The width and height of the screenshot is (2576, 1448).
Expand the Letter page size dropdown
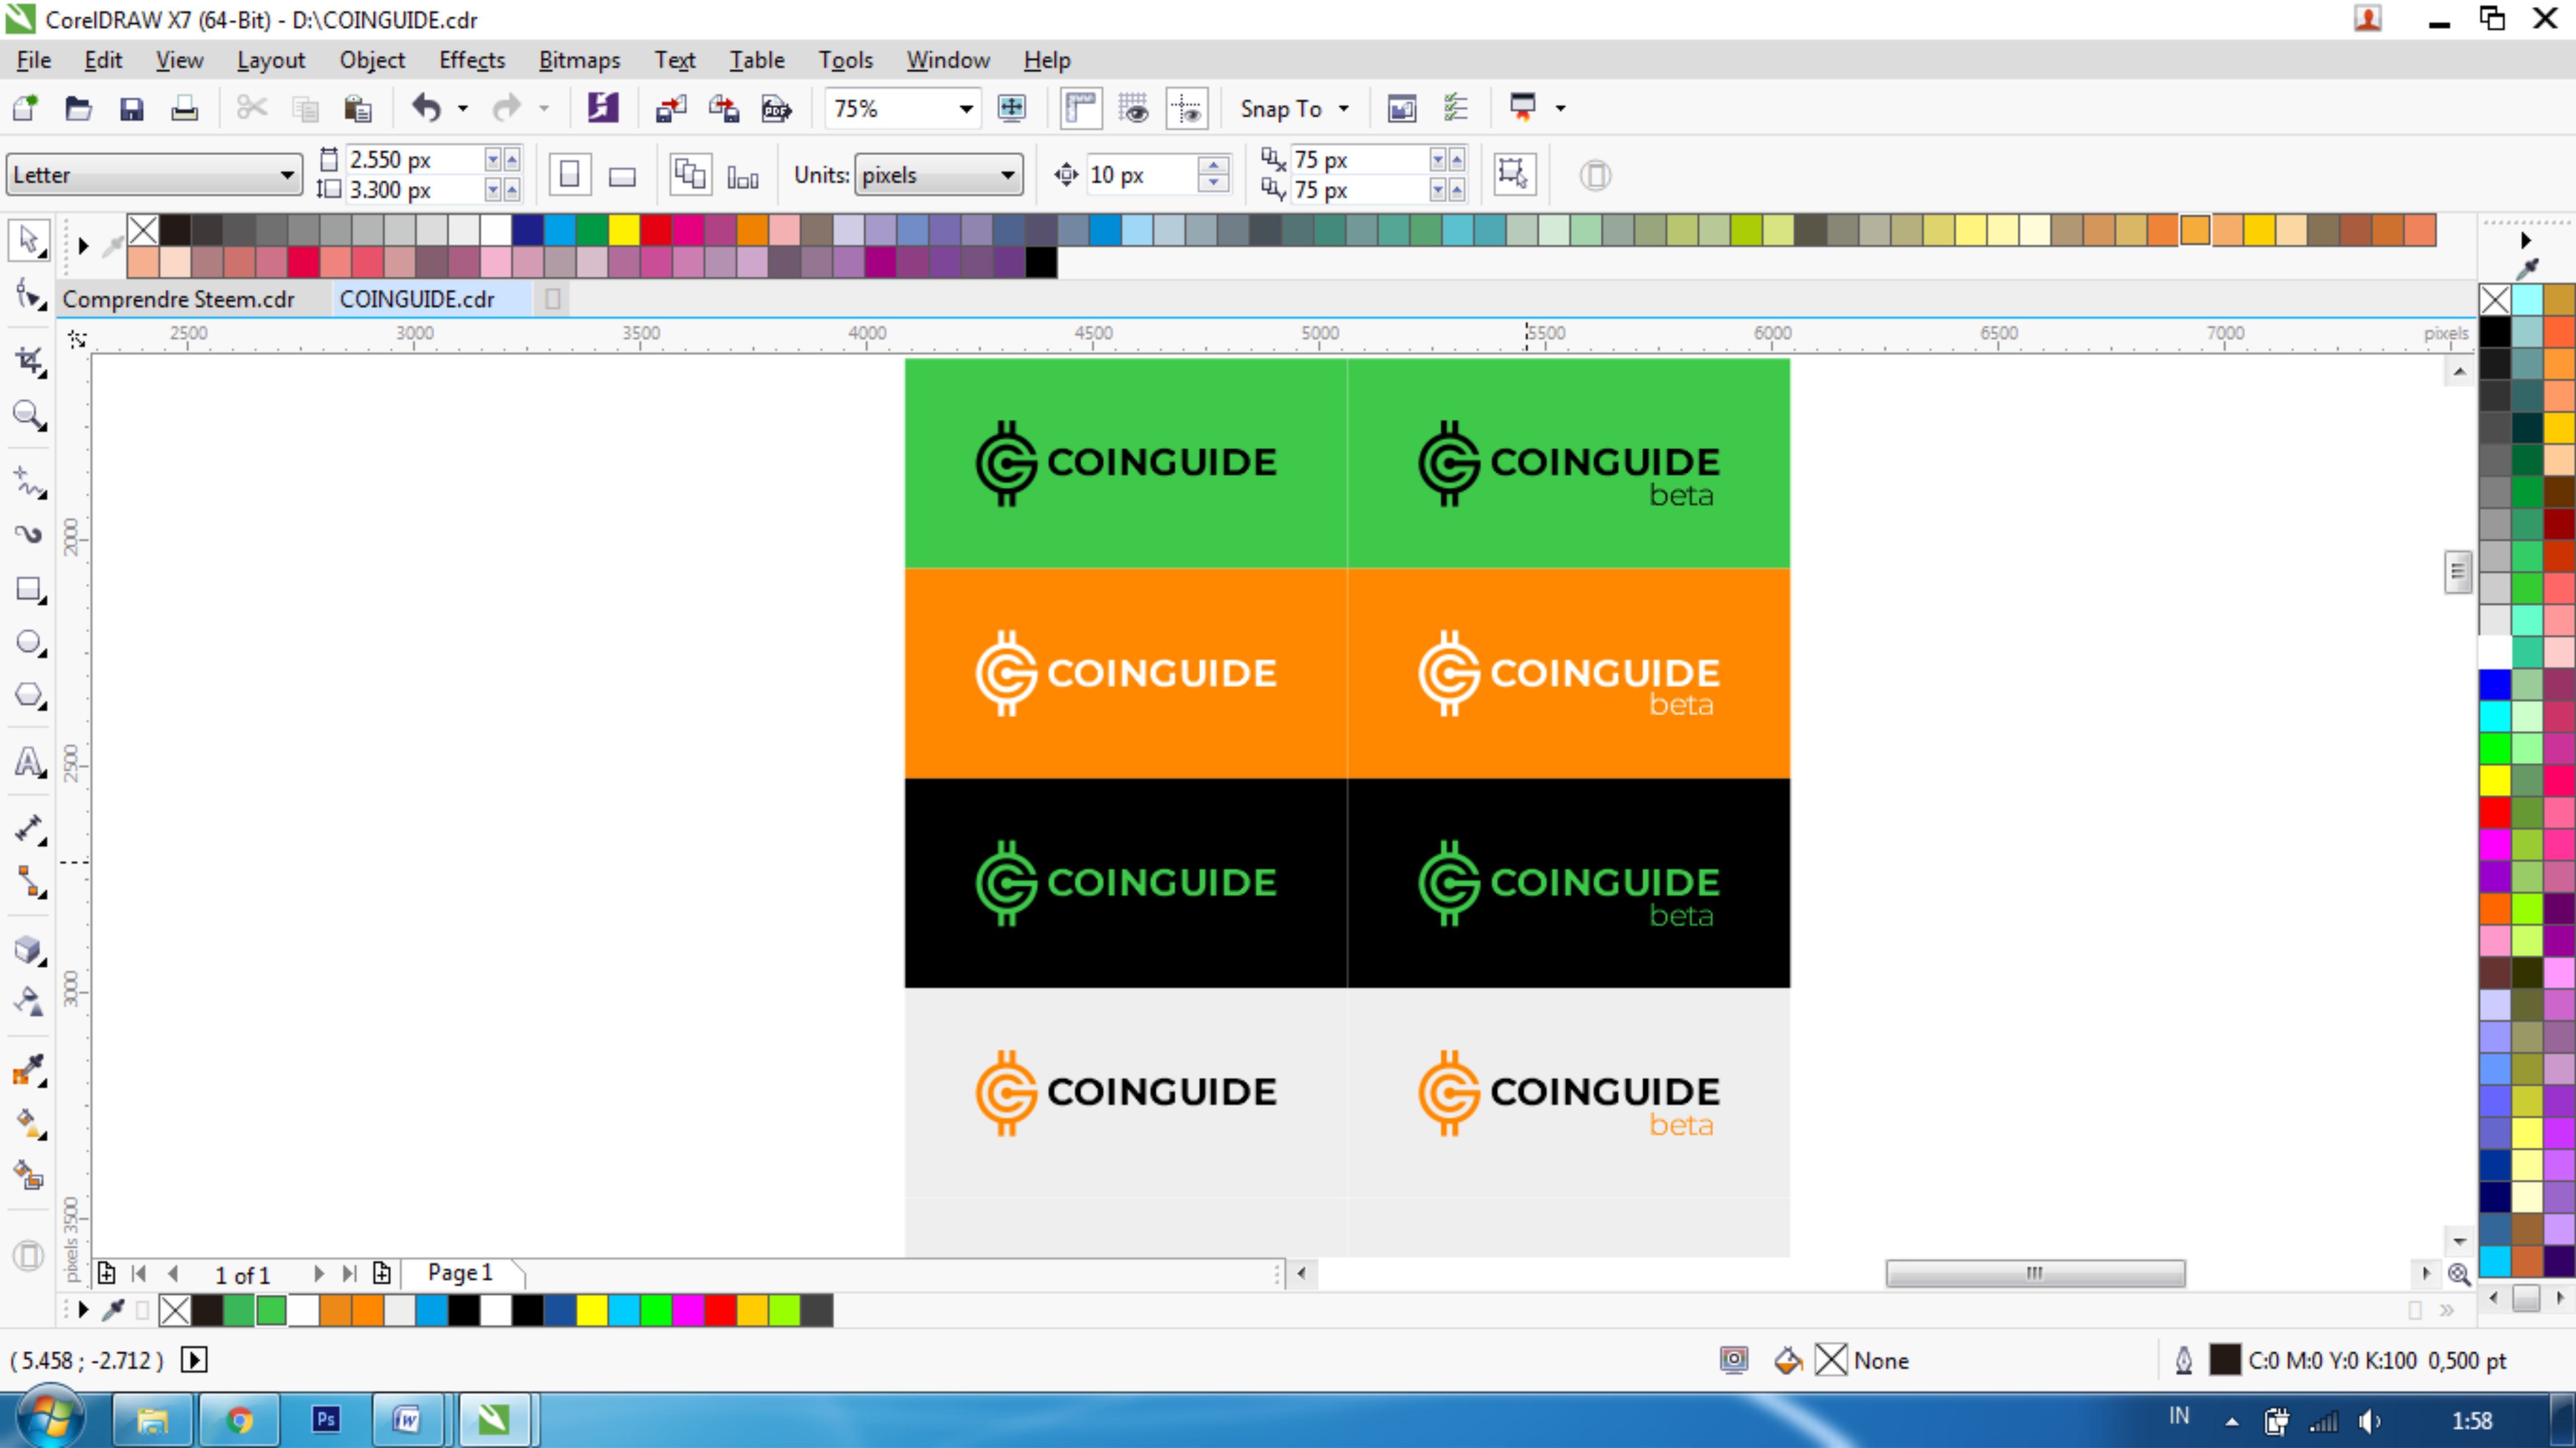pyautogui.click(x=287, y=175)
